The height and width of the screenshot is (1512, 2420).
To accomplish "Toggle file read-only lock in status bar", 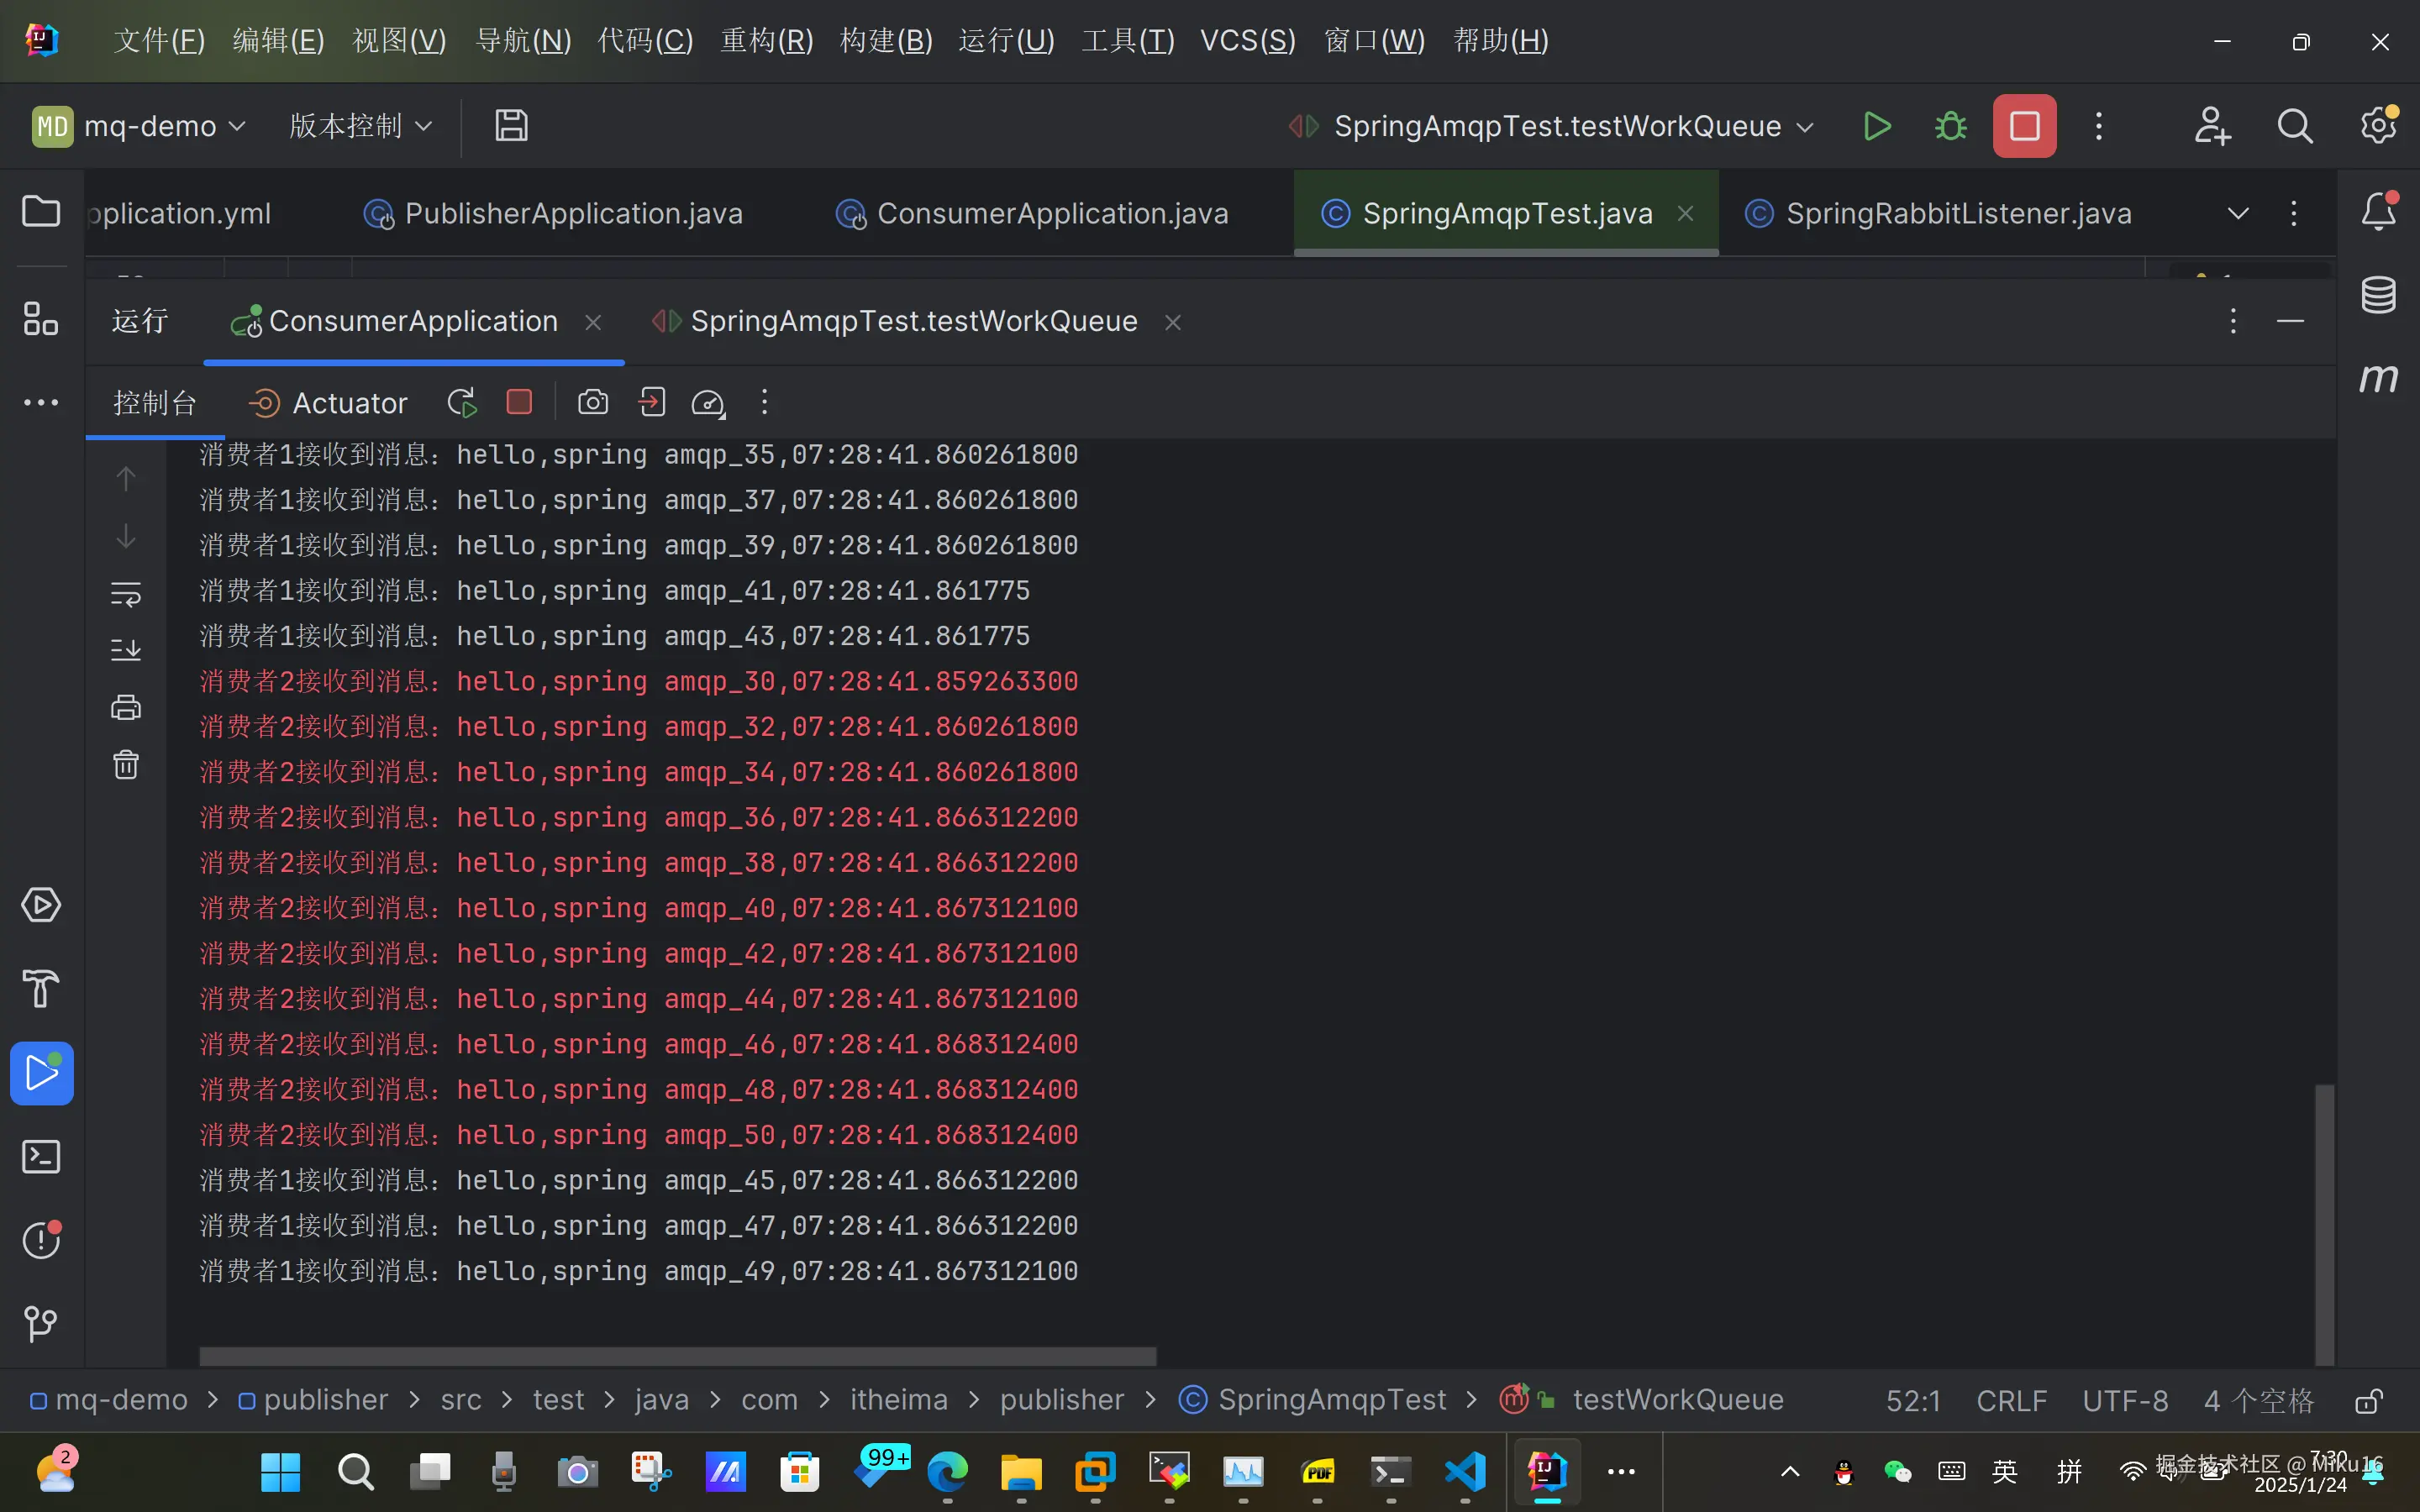I will (2369, 1401).
